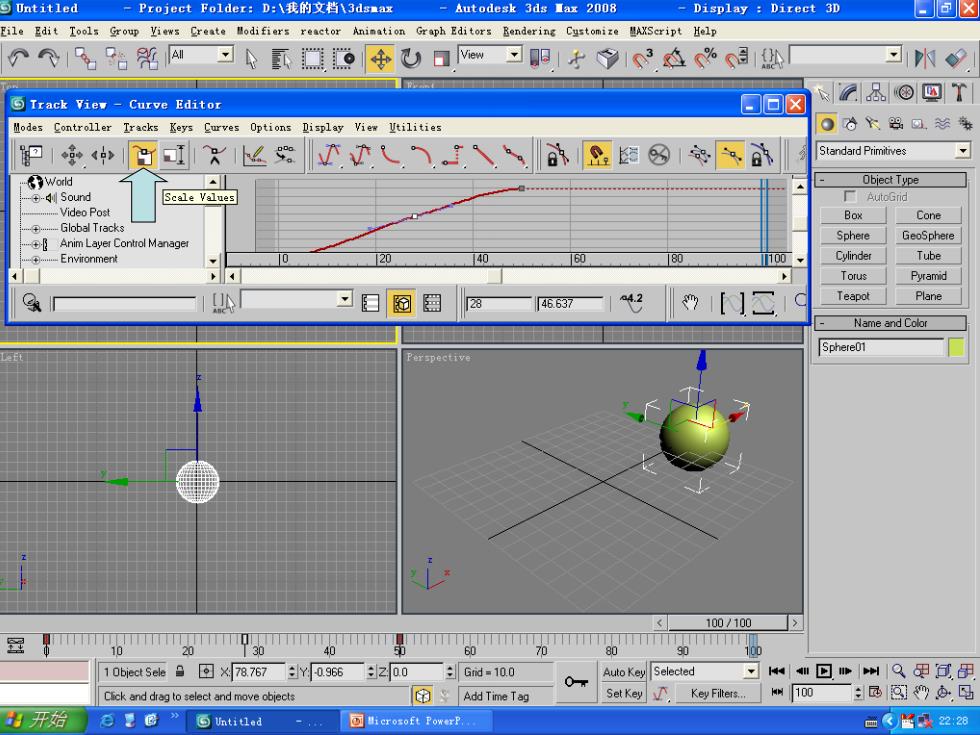Select the Select and Move tool
Viewport: 980px width, 735px height.
click(380, 59)
